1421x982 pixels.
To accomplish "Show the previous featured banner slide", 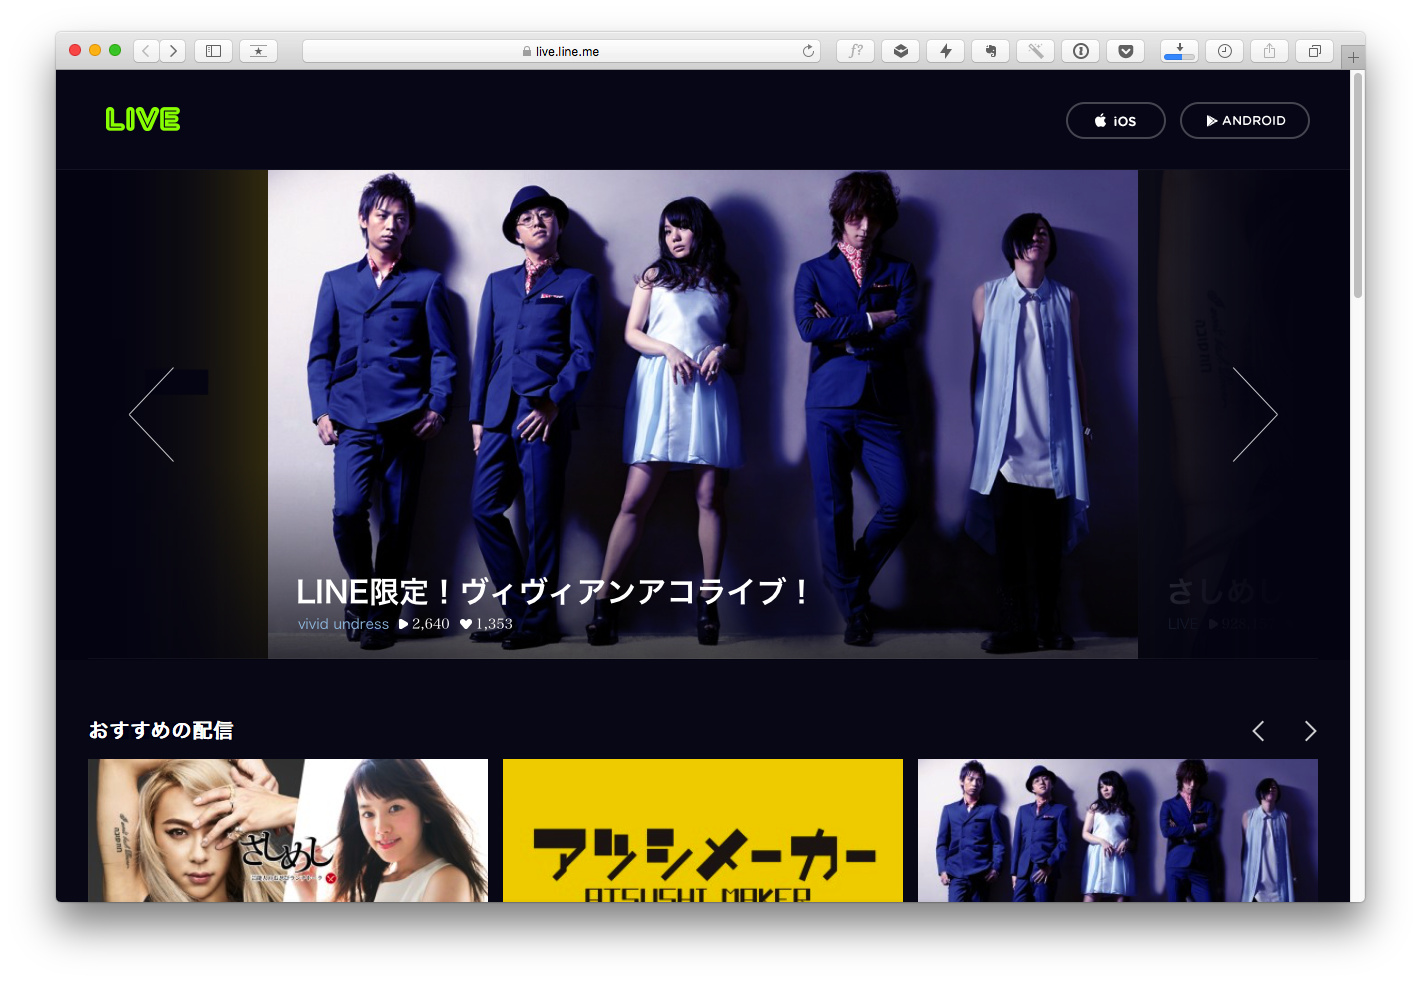I will click(152, 414).
